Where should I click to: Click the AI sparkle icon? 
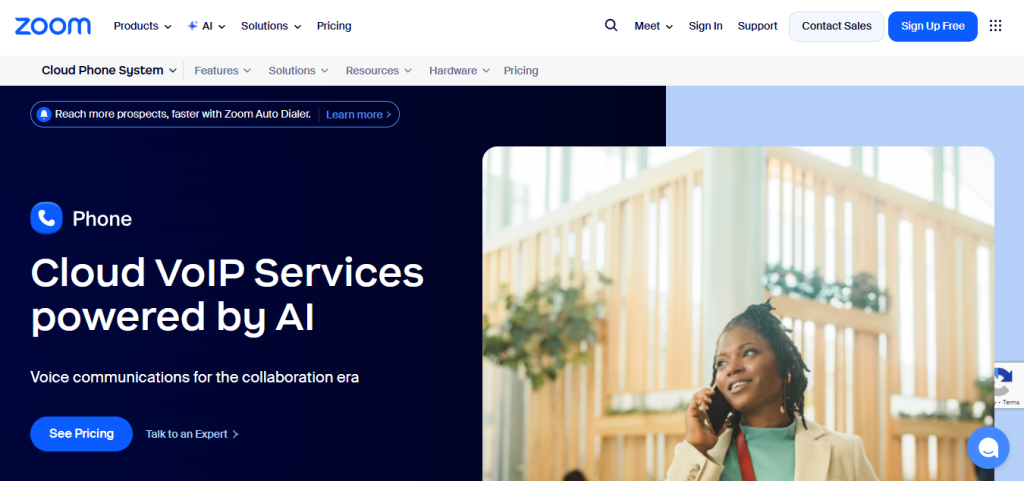(x=193, y=26)
